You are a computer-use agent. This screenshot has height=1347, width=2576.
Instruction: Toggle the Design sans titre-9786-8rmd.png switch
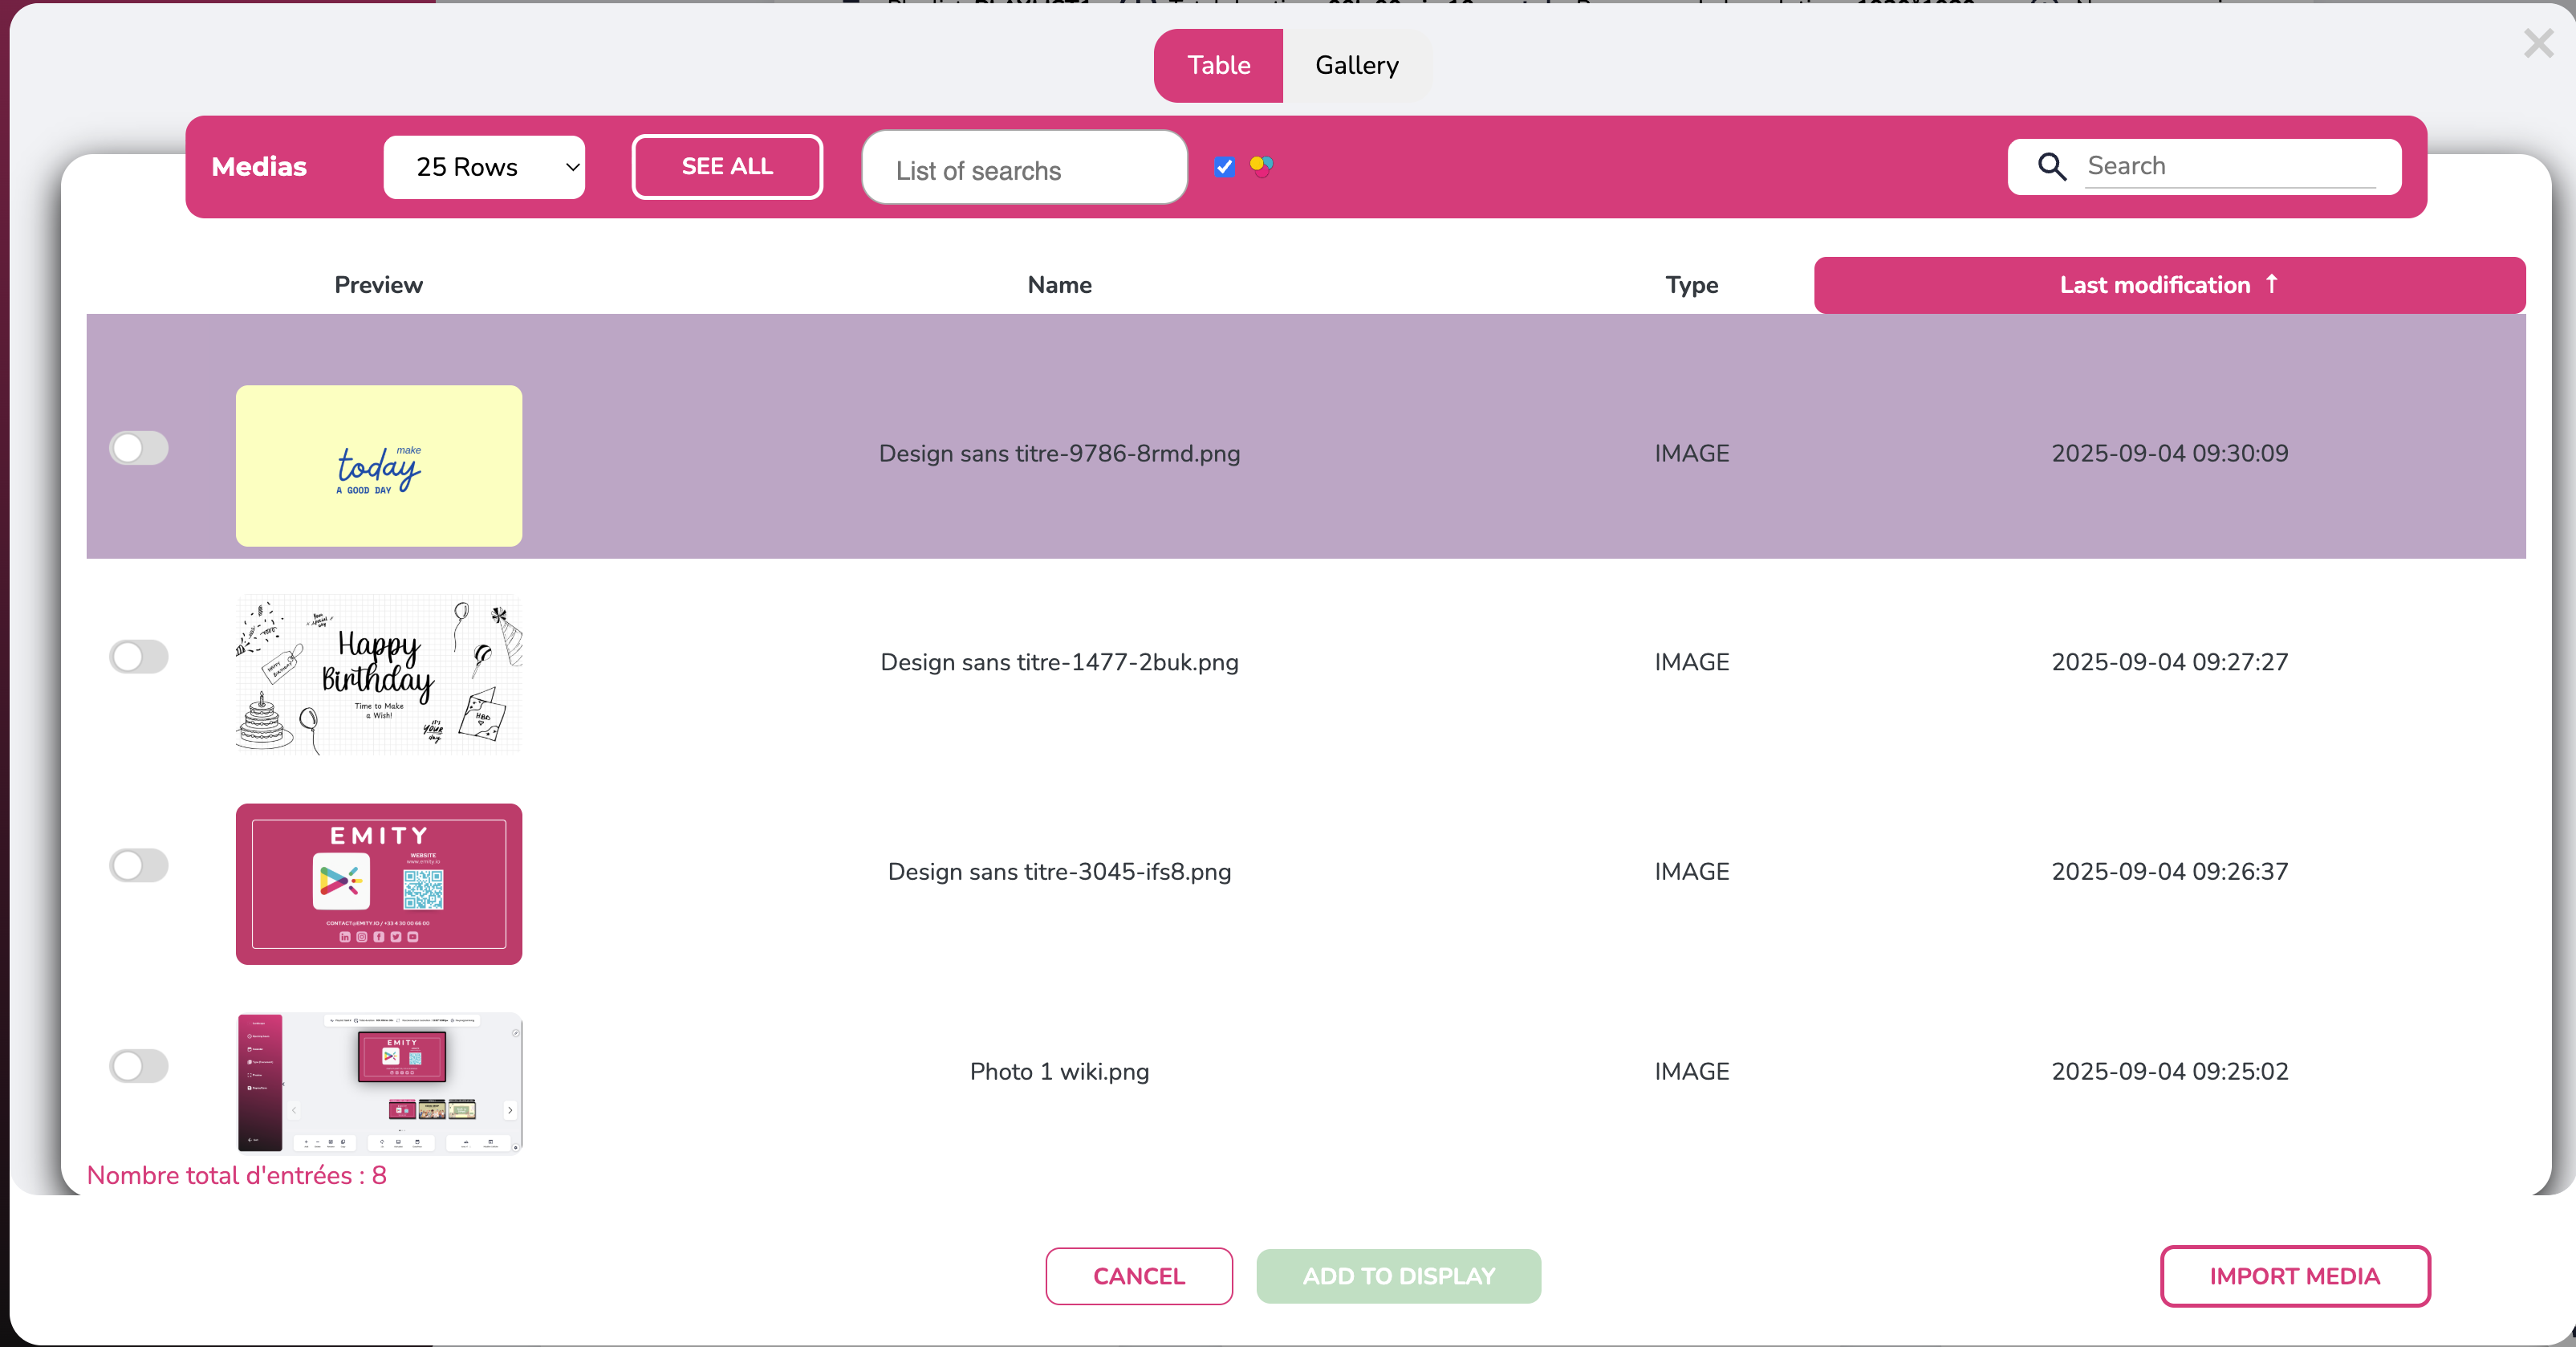point(139,448)
